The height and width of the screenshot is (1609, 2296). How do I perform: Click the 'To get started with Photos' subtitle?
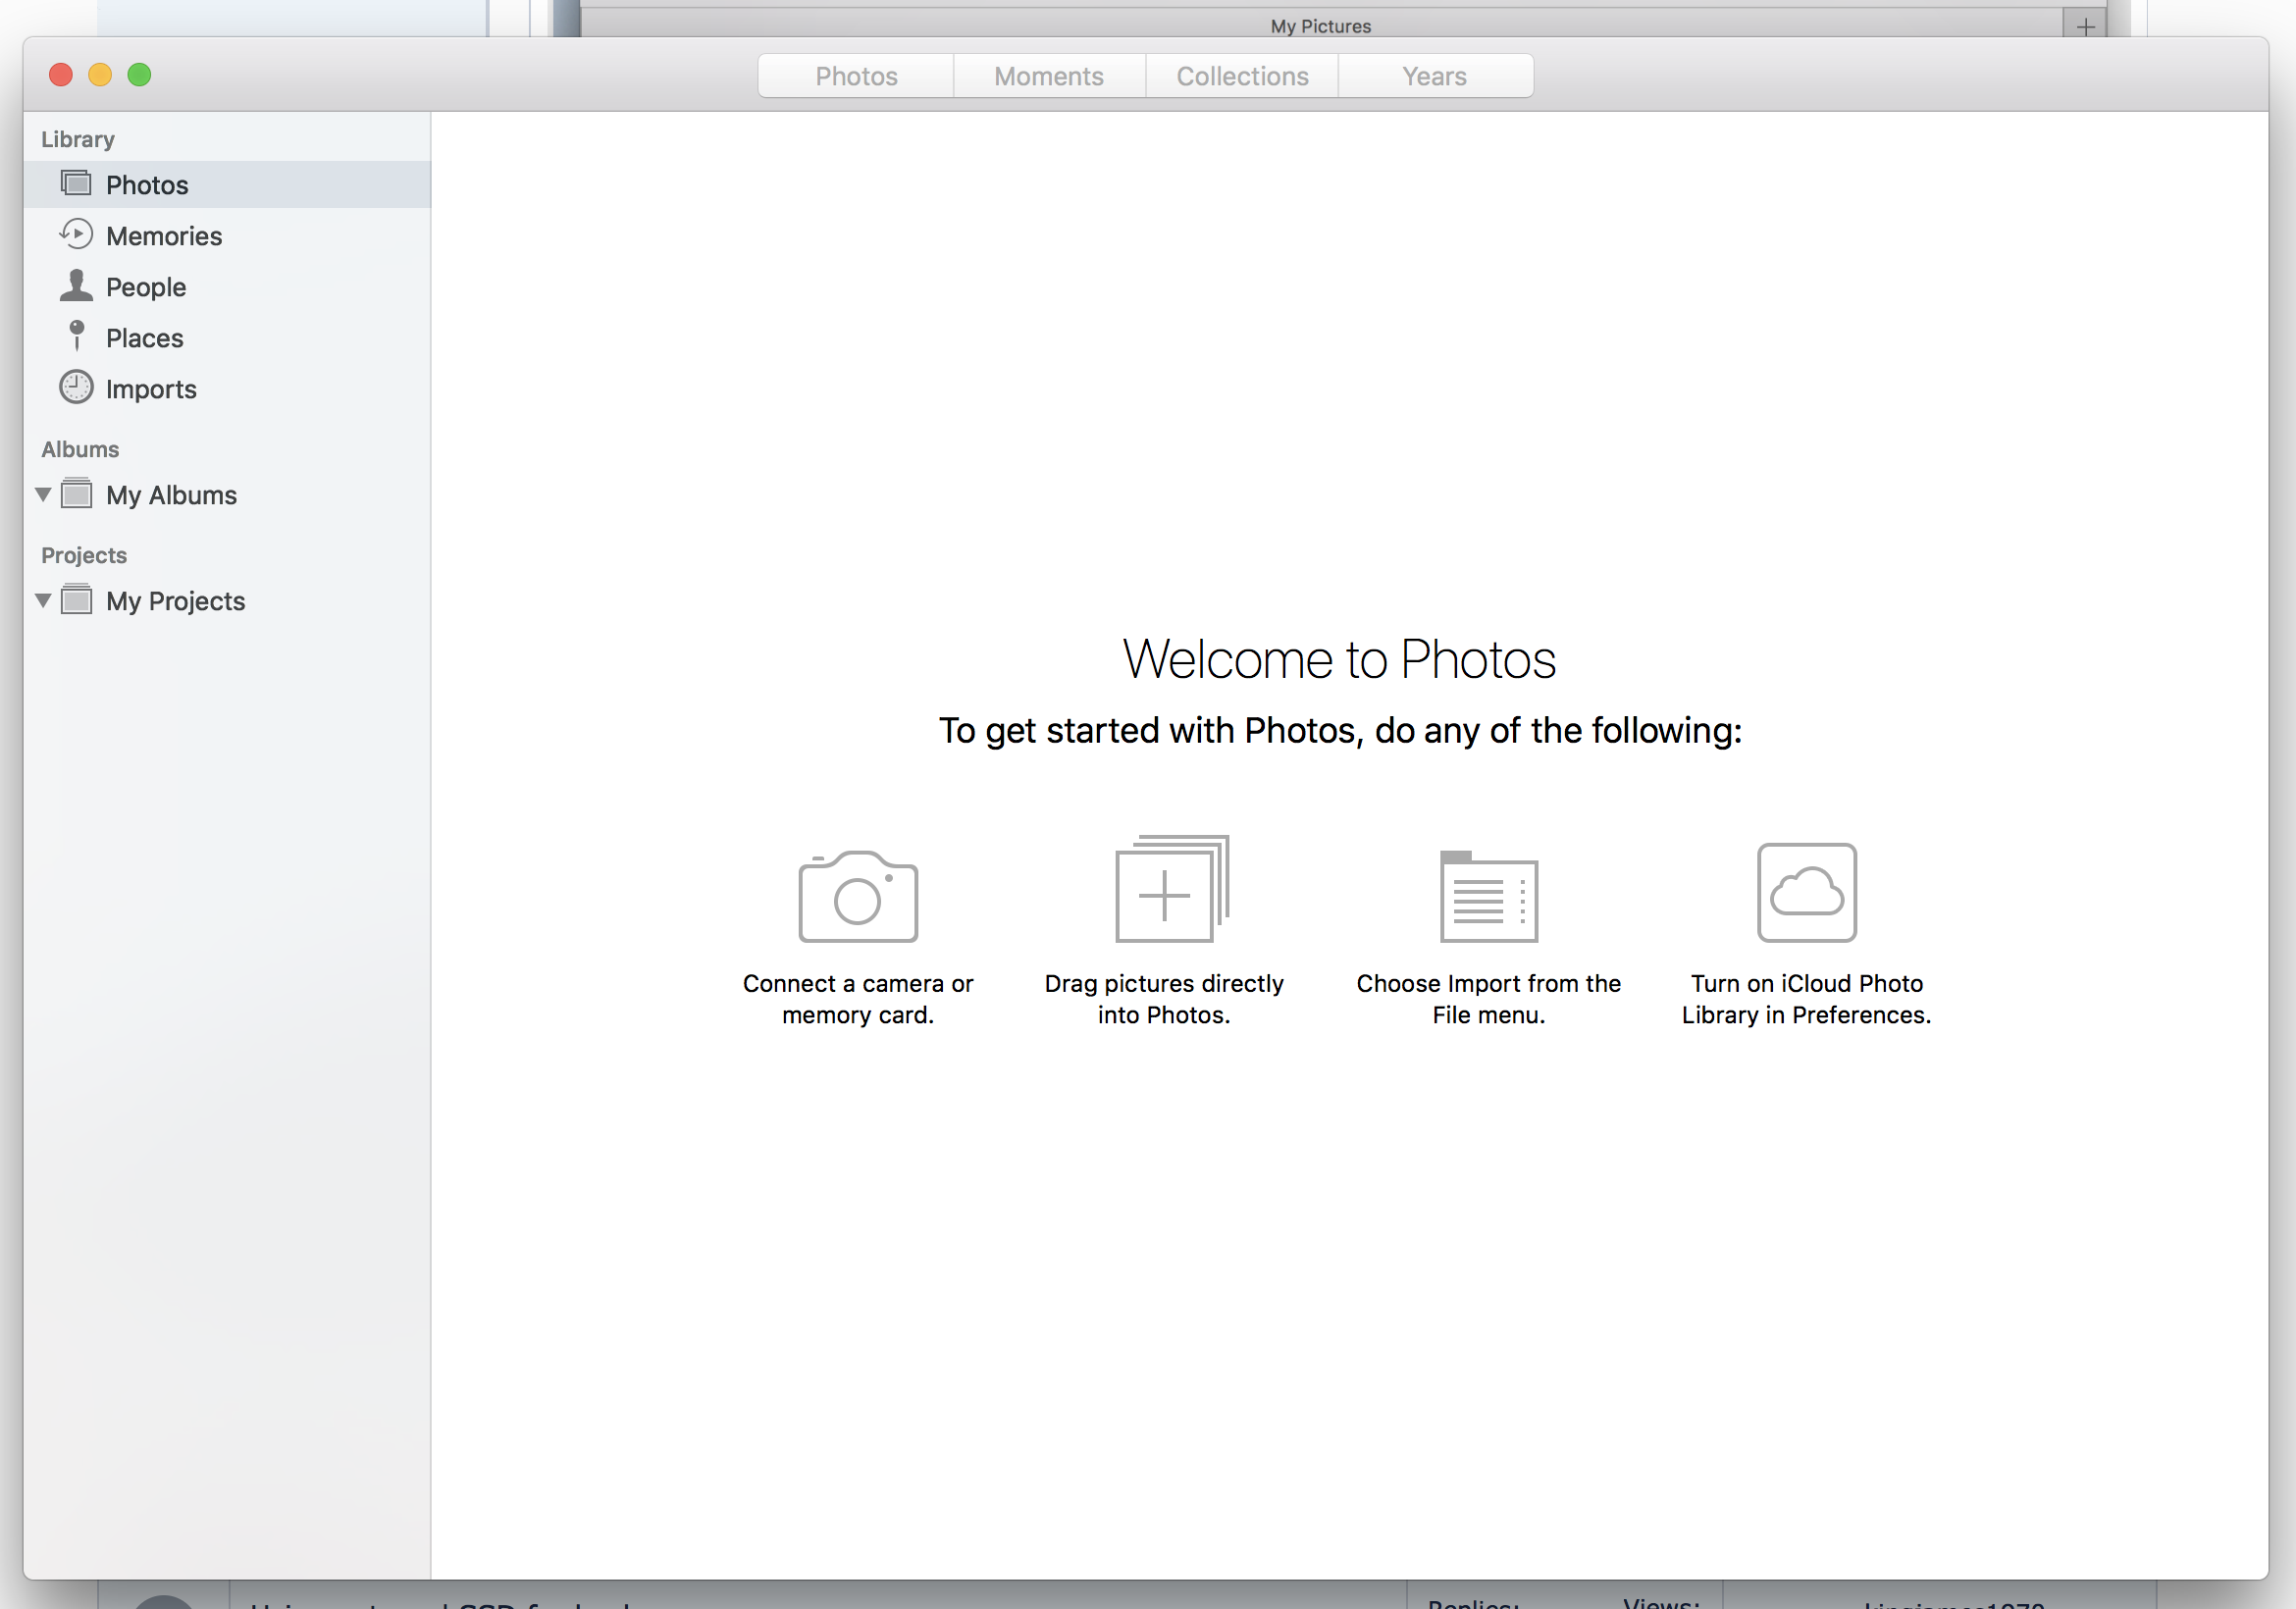tap(1340, 731)
